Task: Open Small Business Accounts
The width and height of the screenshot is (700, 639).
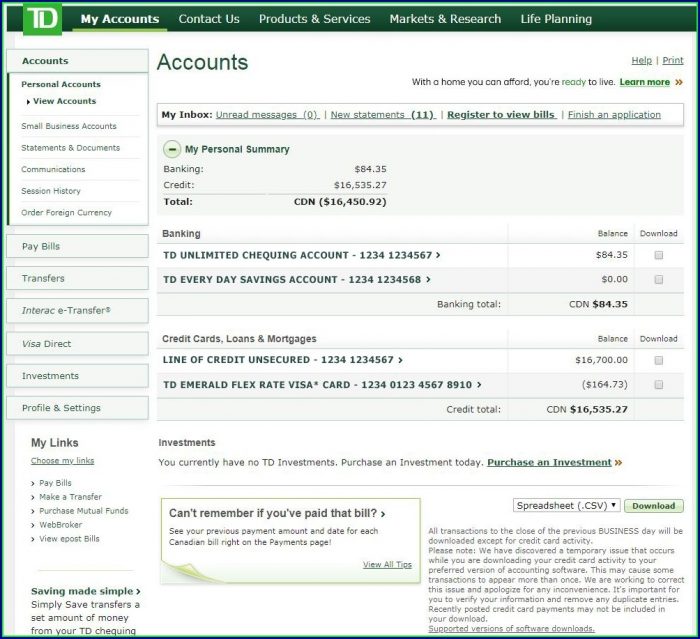Action: point(69,126)
